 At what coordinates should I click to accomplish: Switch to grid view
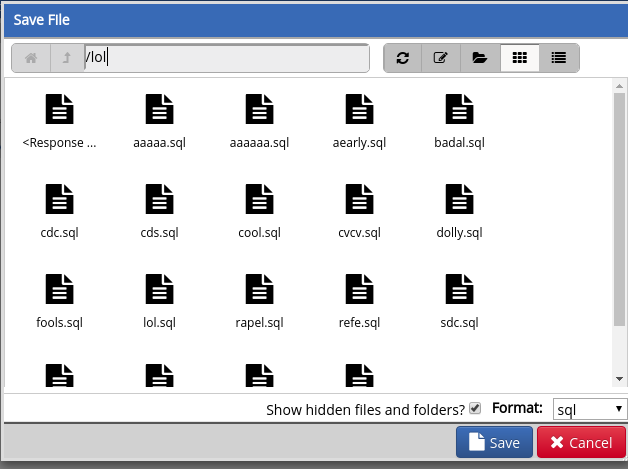[x=519, y=58]
